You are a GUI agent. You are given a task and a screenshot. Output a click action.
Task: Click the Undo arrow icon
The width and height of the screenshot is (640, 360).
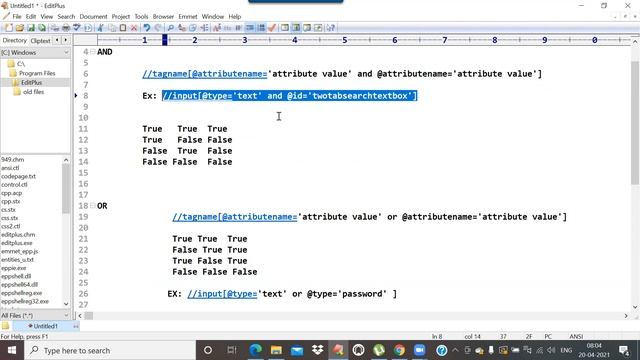click(147, 28)
